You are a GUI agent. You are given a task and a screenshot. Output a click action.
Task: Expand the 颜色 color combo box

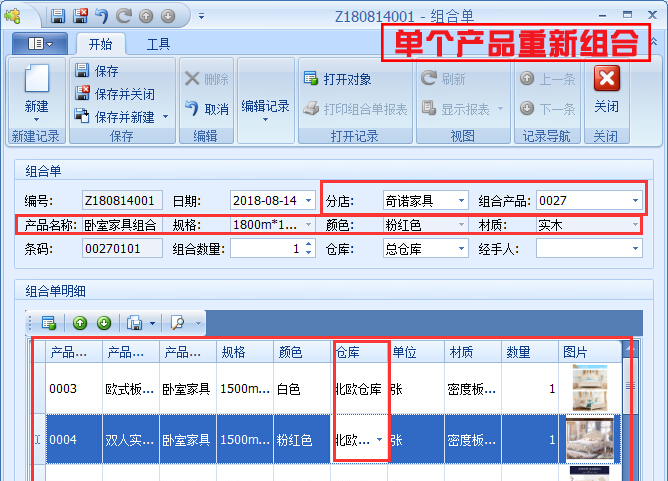pyautogui.click(x=461, y=225)
